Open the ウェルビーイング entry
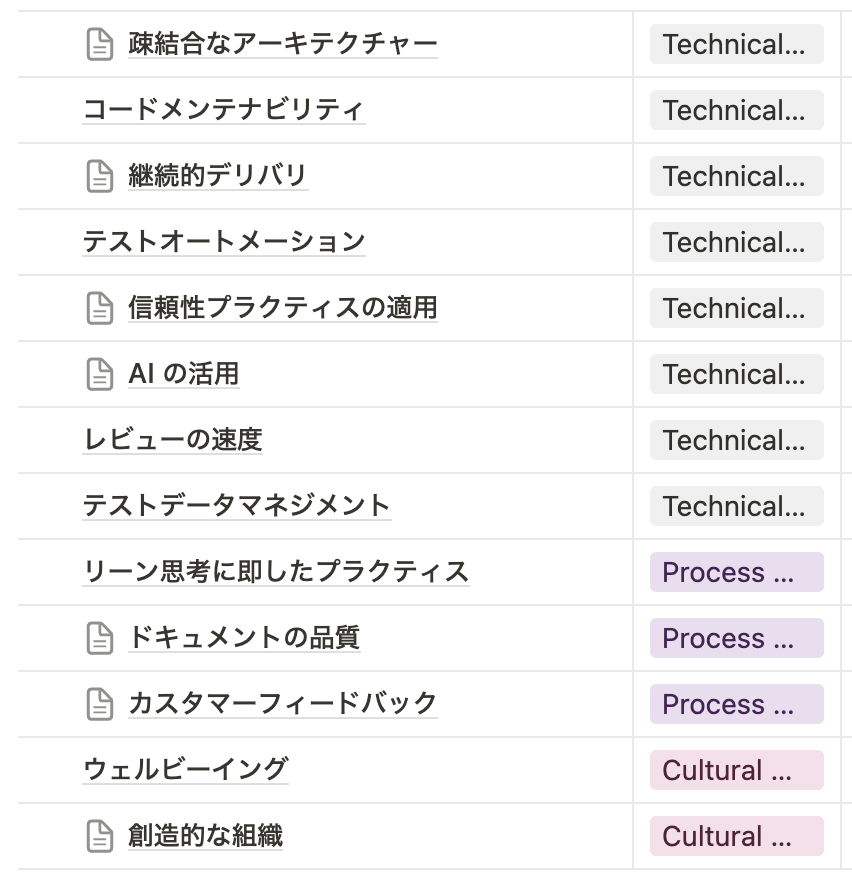Viewport: 852px width, 874px height. pyautogui.click(x=185, y=770)
